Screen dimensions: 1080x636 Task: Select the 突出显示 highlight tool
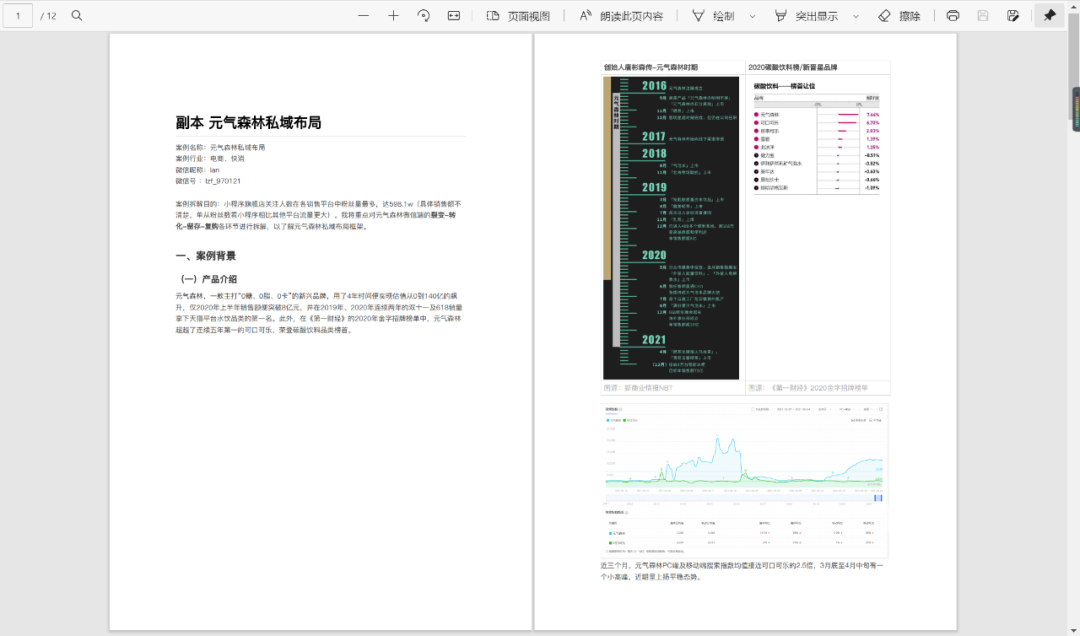click(x=807, y=15)
